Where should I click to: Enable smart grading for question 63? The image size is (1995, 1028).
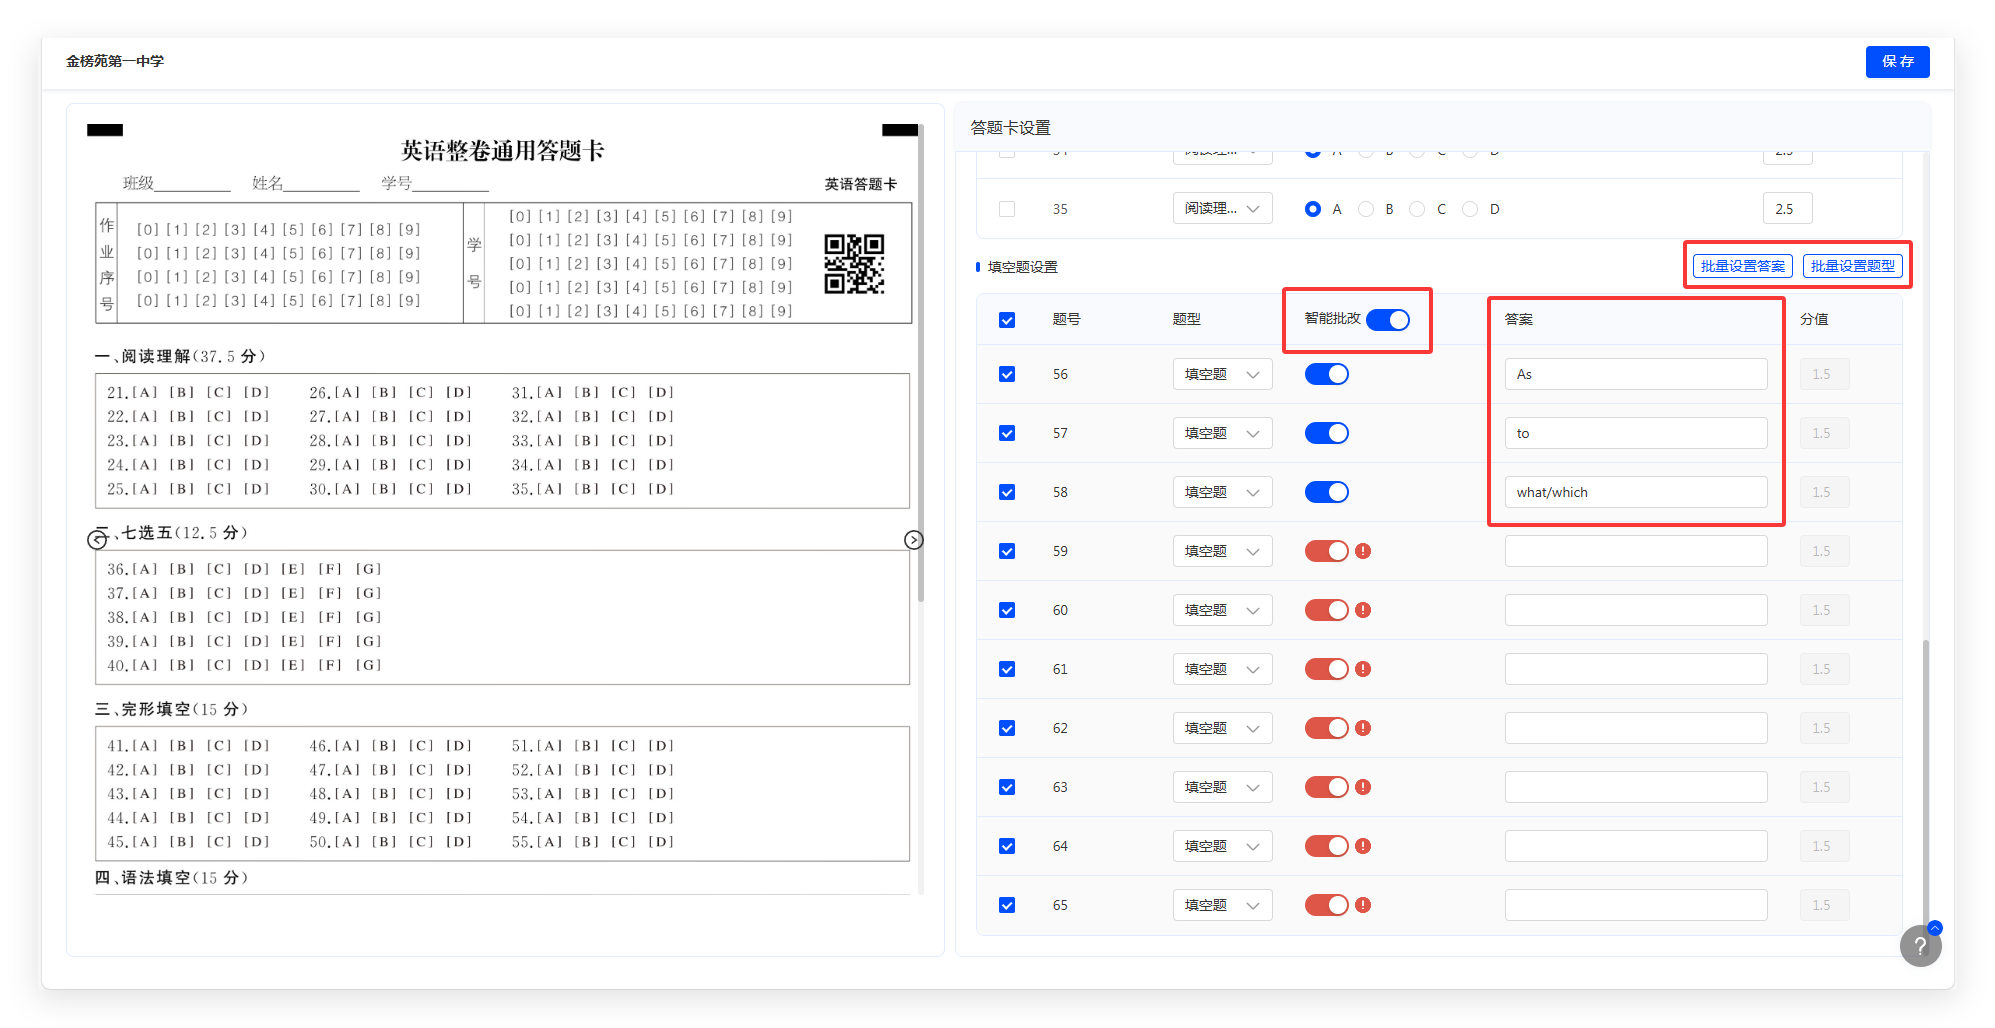(x=1327, y=787)
